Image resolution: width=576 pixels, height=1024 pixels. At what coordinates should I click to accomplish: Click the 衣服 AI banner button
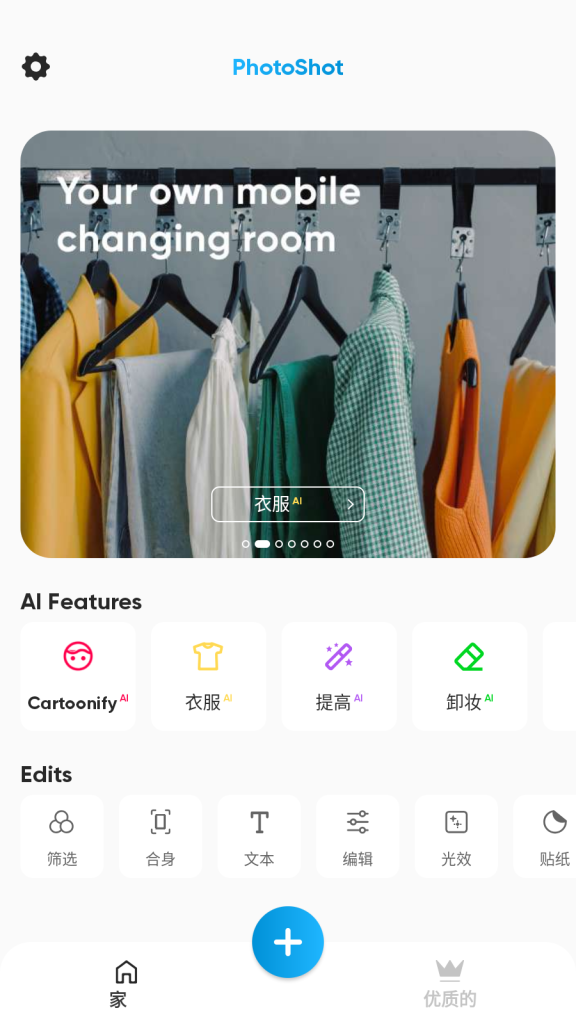tap(288, 504)
